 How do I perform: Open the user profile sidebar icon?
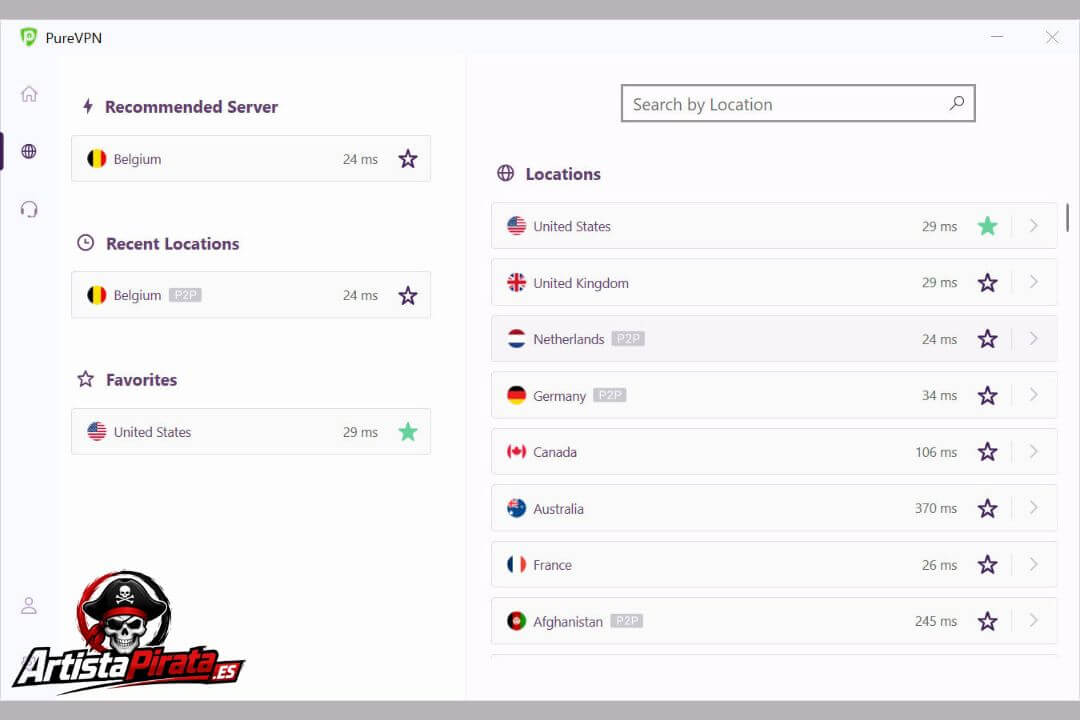pyautogui.click(x=29, y=606)
